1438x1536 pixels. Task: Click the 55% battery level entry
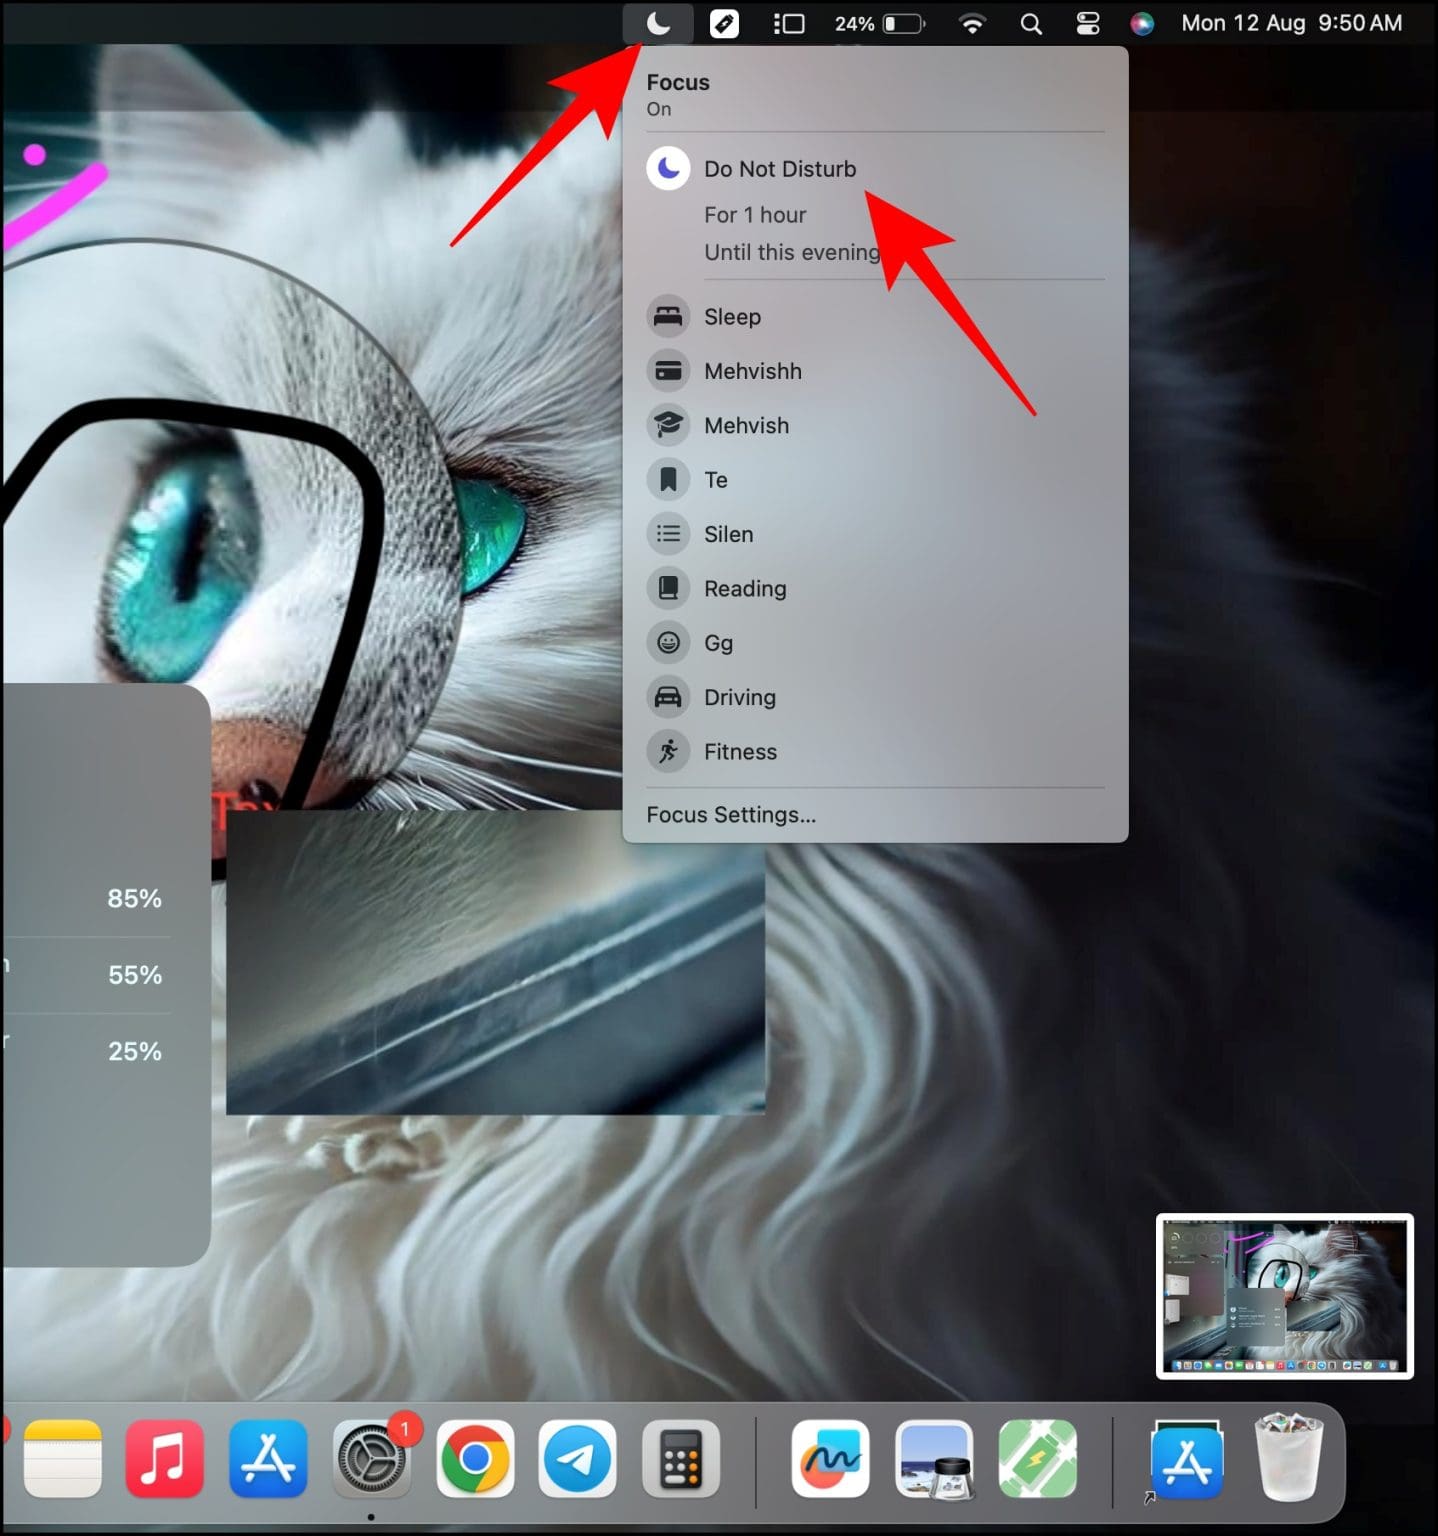pyautogui.click(x=135, y=975)
